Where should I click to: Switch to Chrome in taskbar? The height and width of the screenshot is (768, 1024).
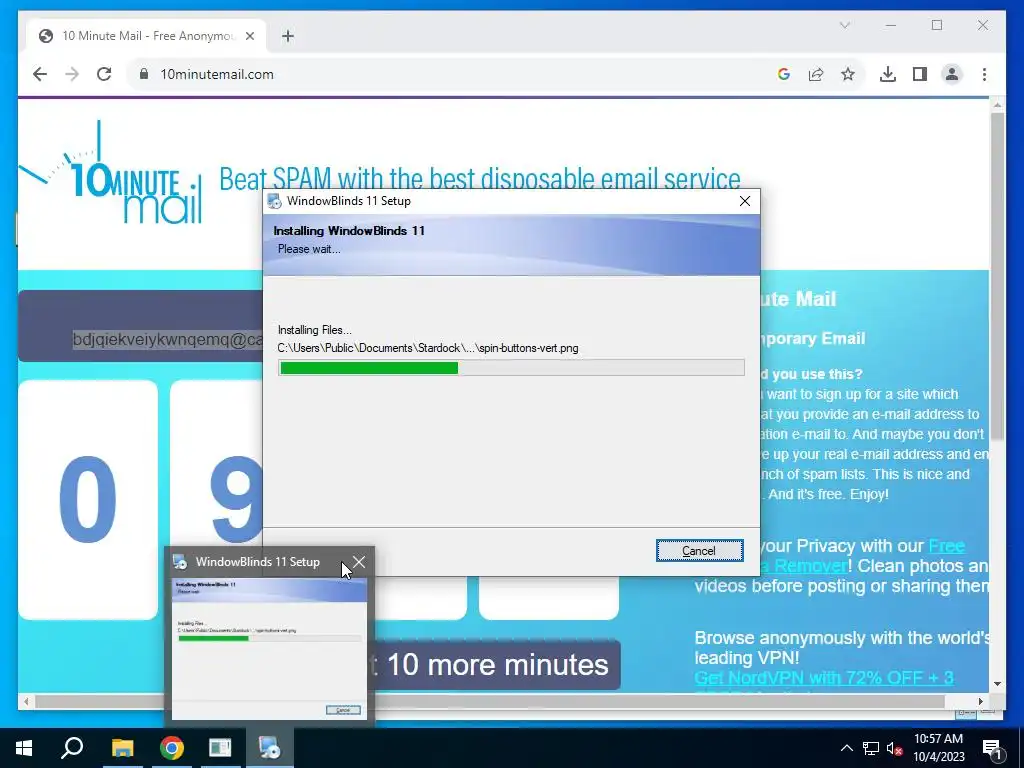point(171,748)
